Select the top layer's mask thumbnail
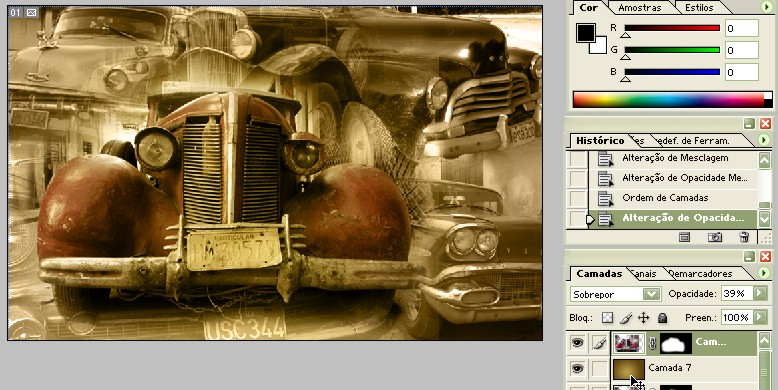Screen dimensions: 778x390 point(676,343)
